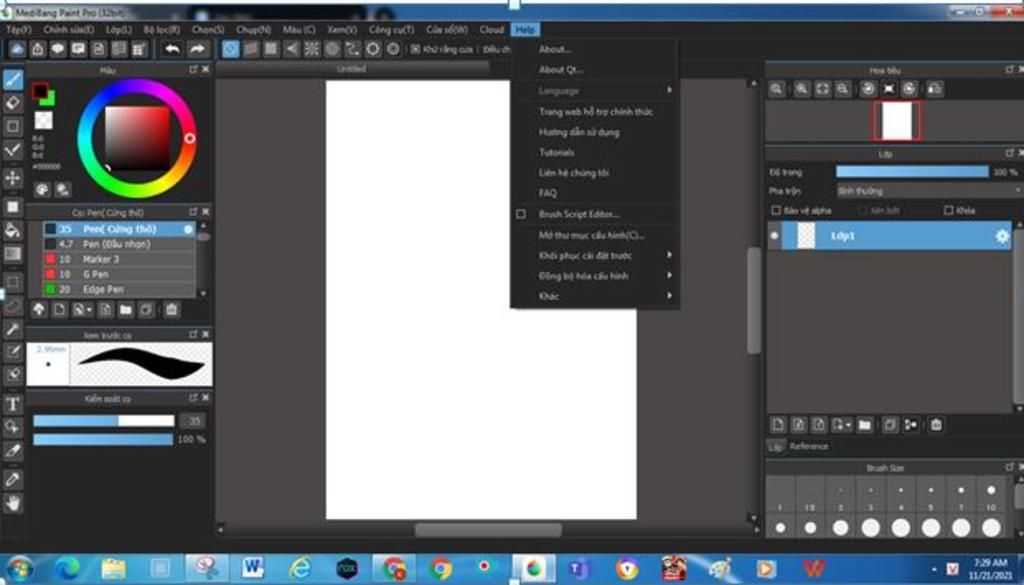
Task: Pick the Hand pan tool
Action: pyautogui.click(x=13, y=503)
